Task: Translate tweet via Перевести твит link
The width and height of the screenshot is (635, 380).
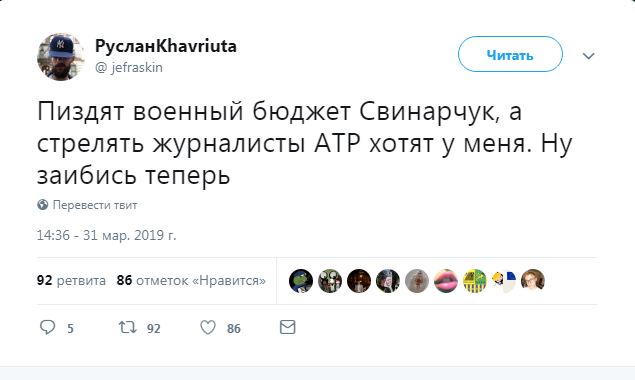Action: pos(95,205)
